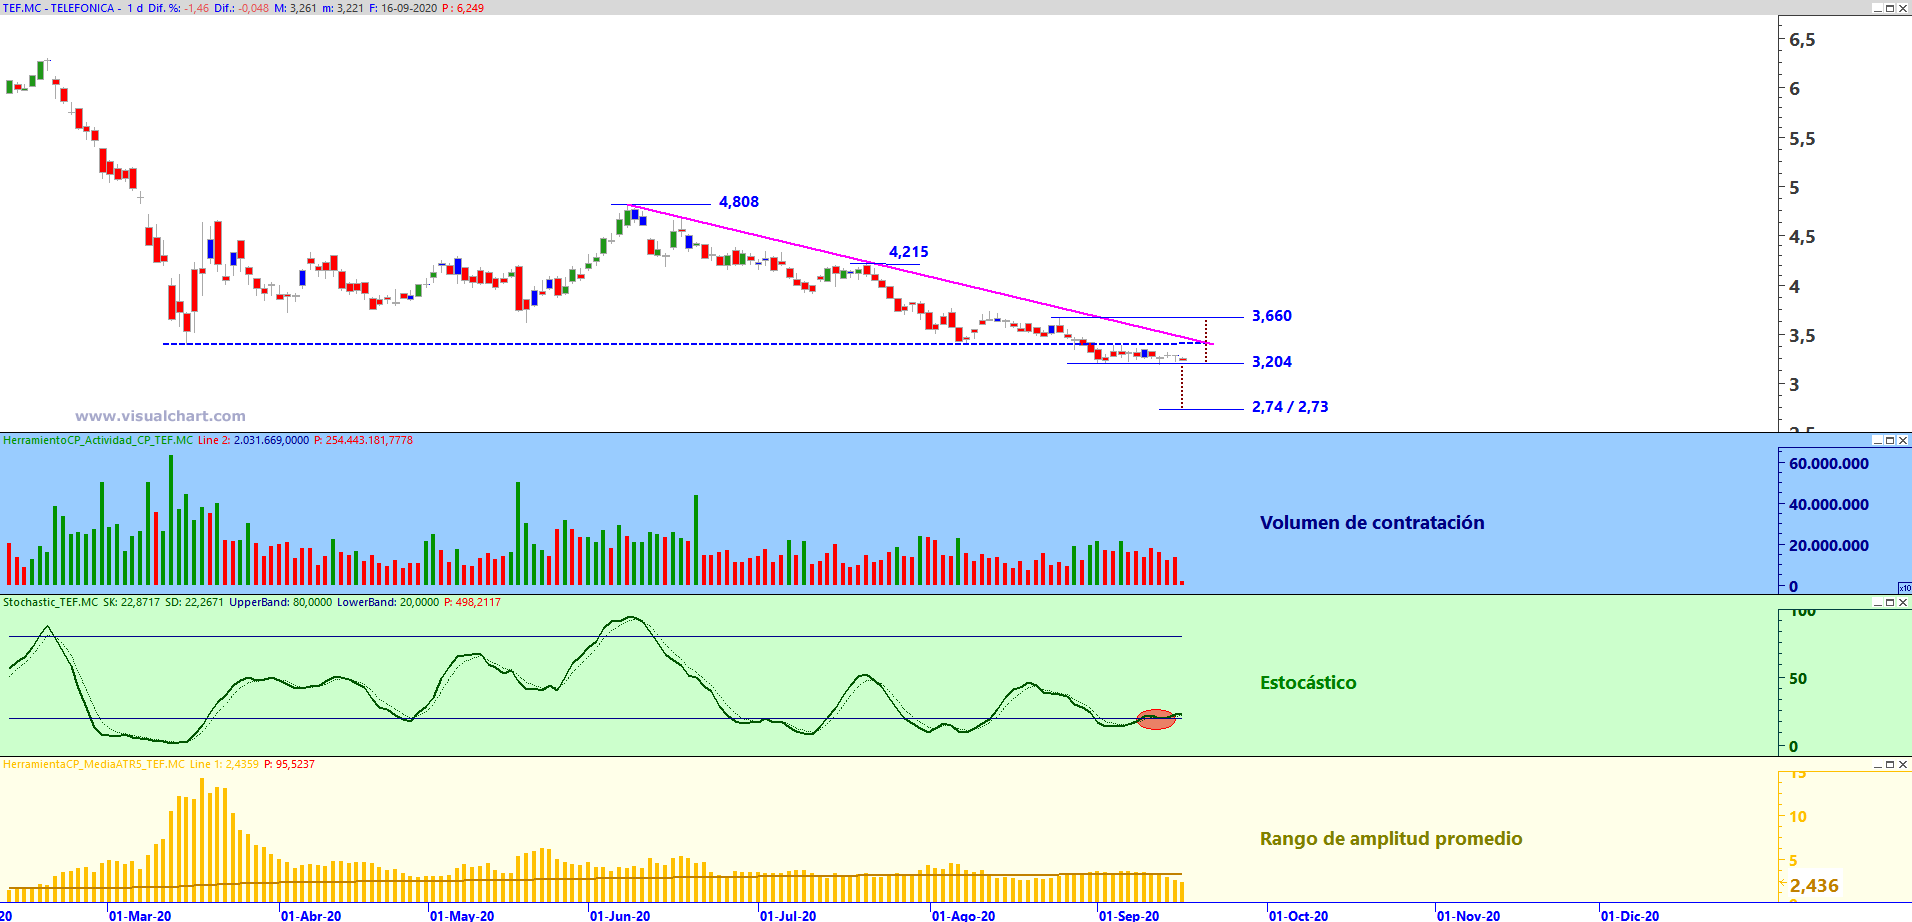Click the x10 scale multiplier box
The image size is (1912, 922).
[x=1904, y=588]
